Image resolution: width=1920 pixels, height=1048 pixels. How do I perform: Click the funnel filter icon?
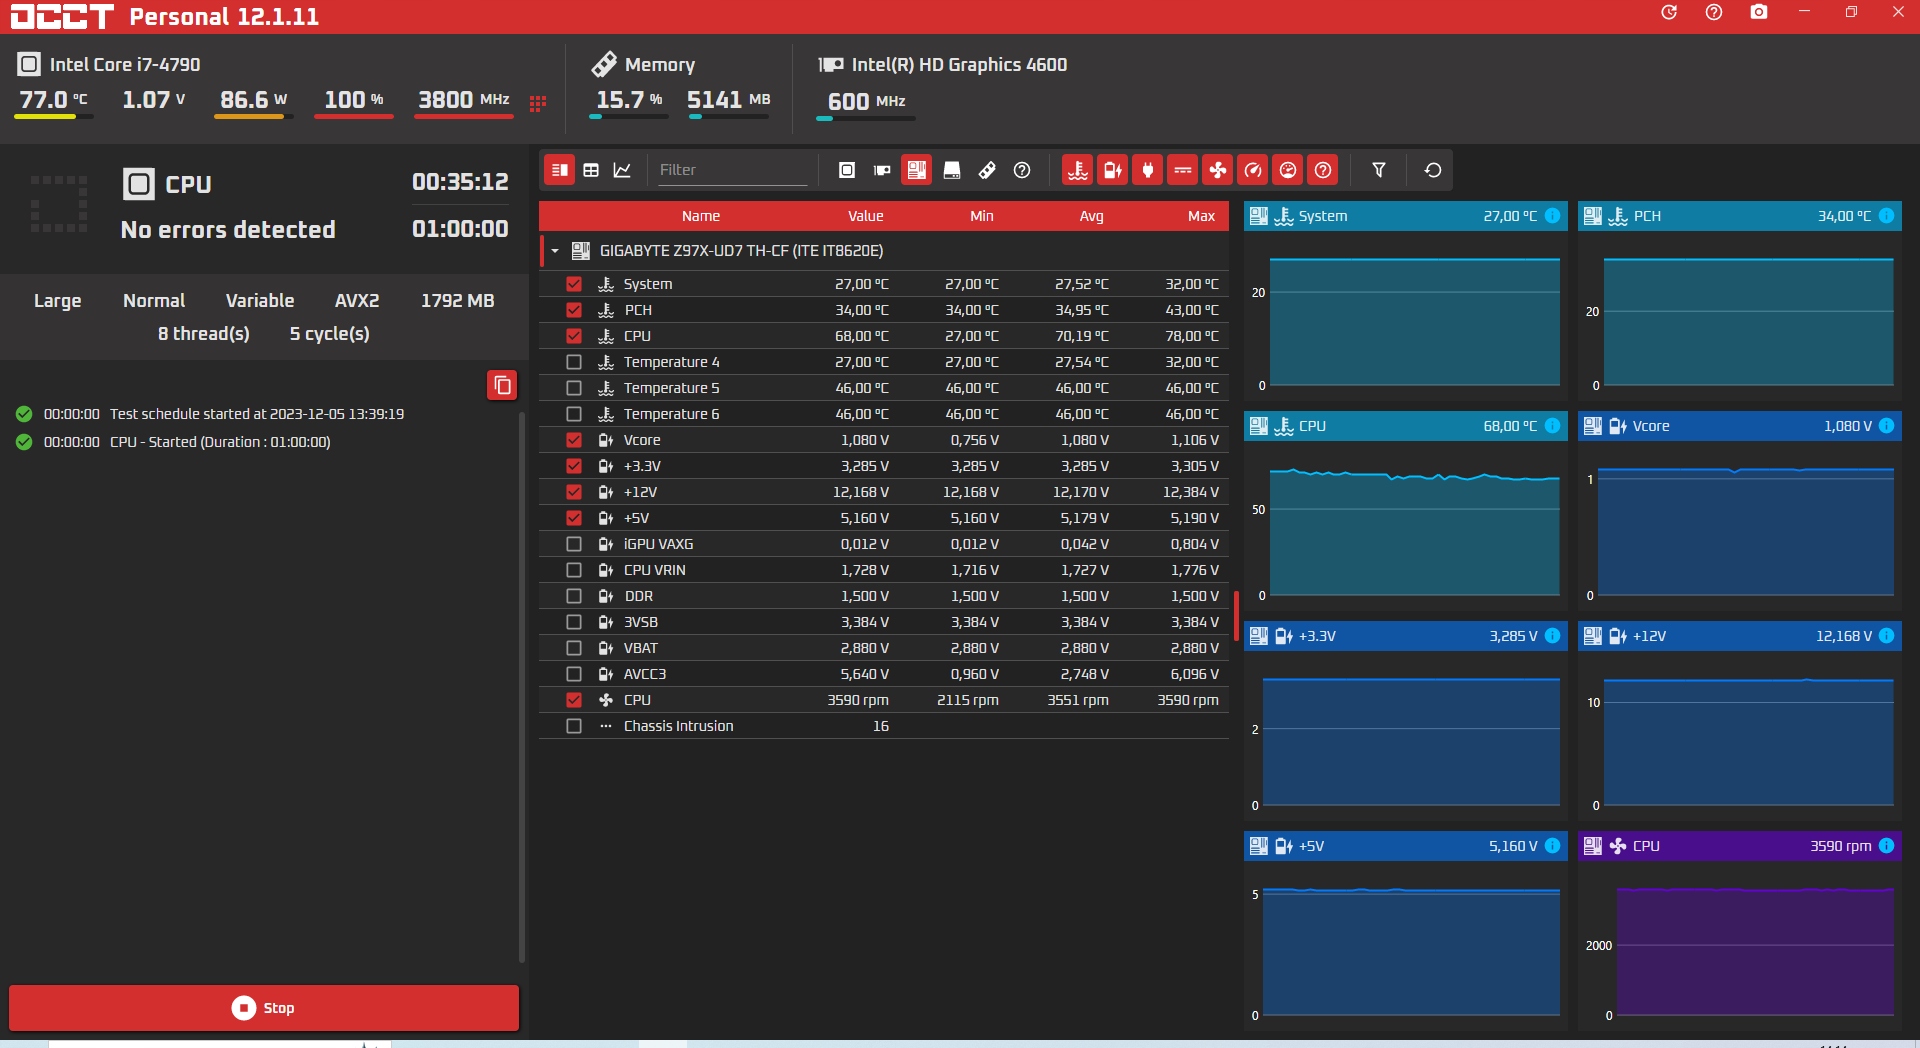tap(1379, 170)
